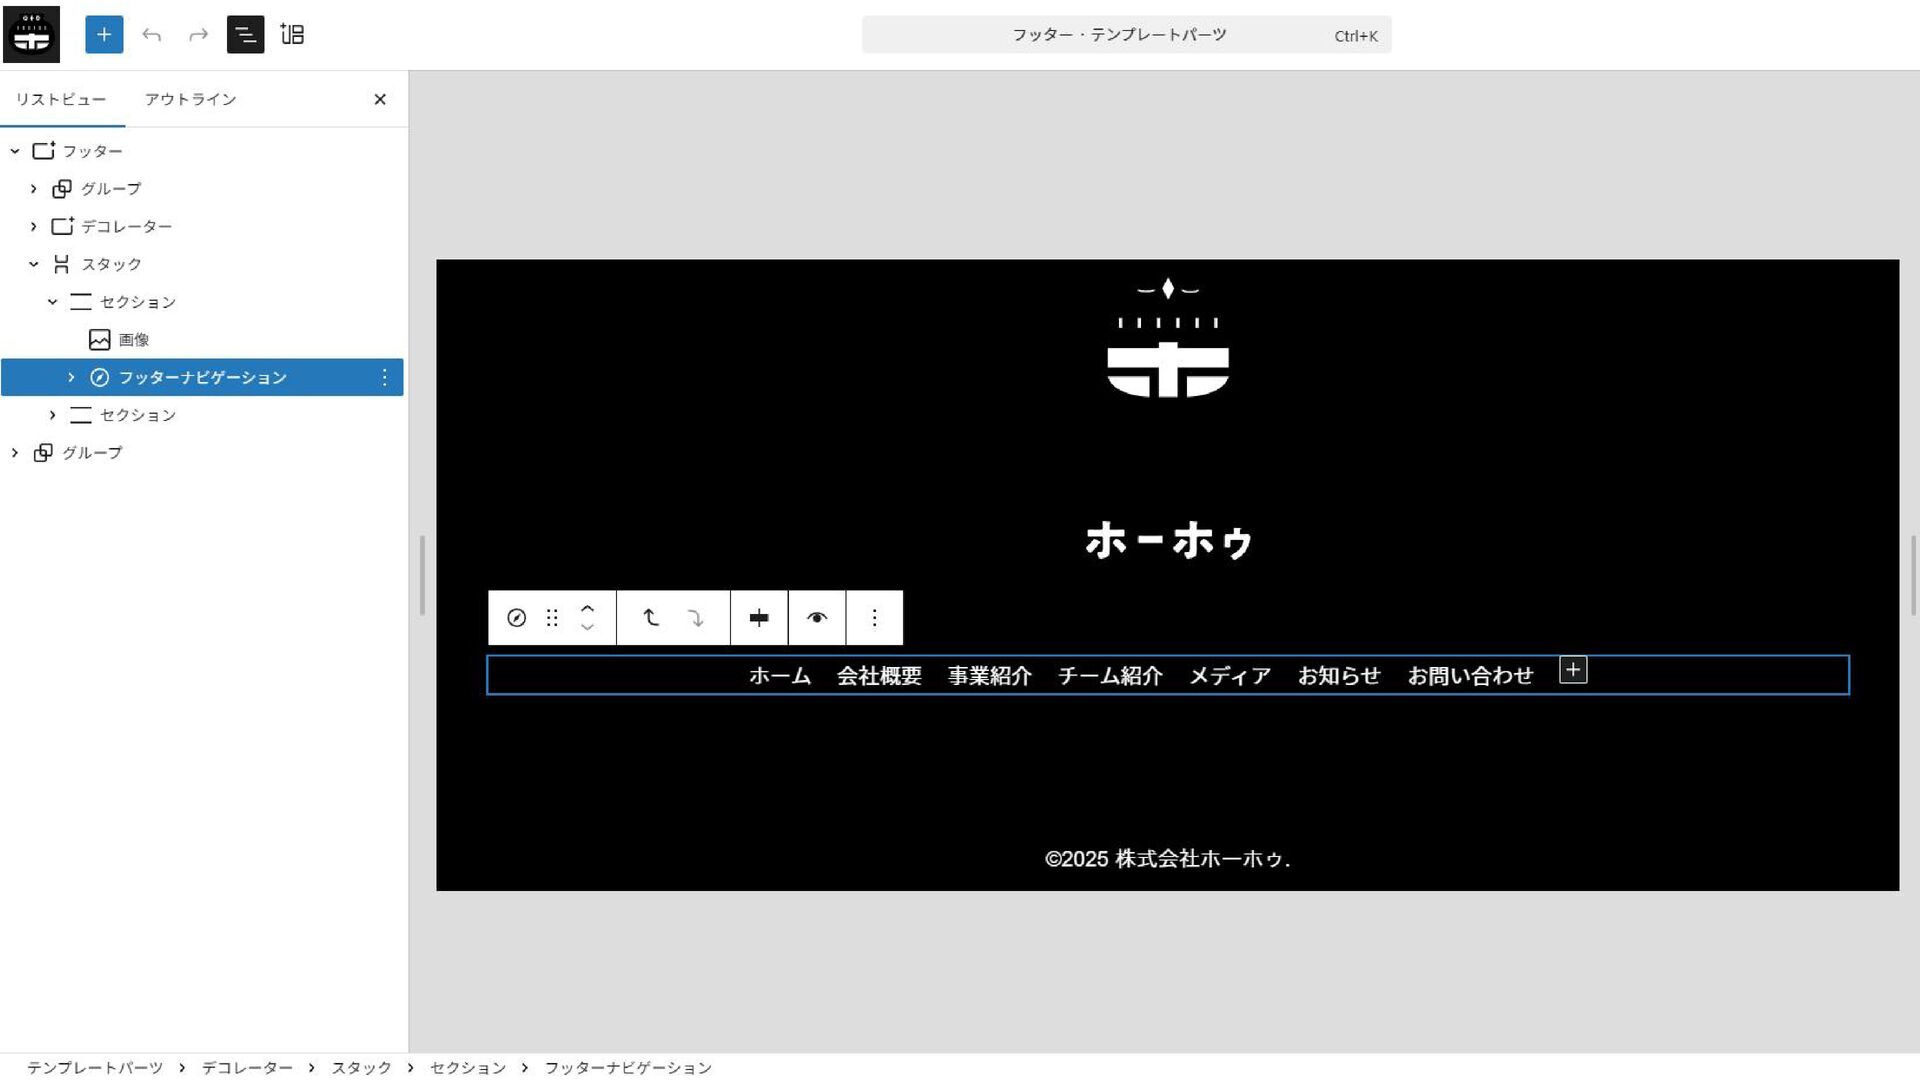Screen dimensions: 1920x1080
Task: Select the リストビュー tab
Action: click(x=61, y=99)
